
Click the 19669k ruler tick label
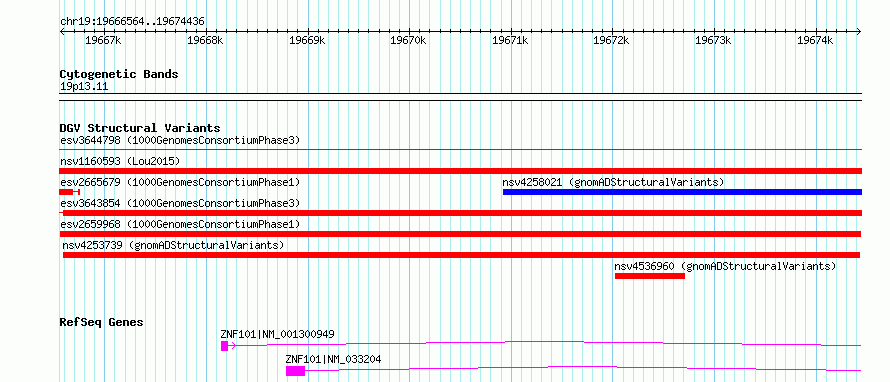click(307, 40)
